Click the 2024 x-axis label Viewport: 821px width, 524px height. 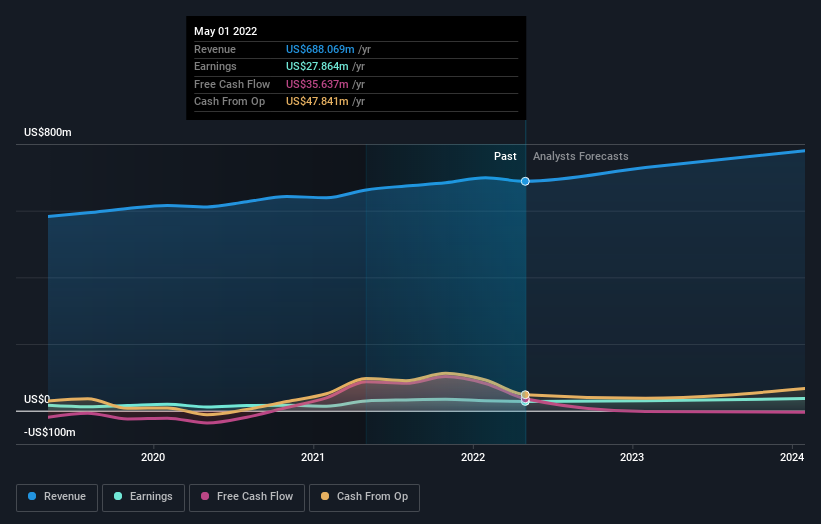coord(792,457)
